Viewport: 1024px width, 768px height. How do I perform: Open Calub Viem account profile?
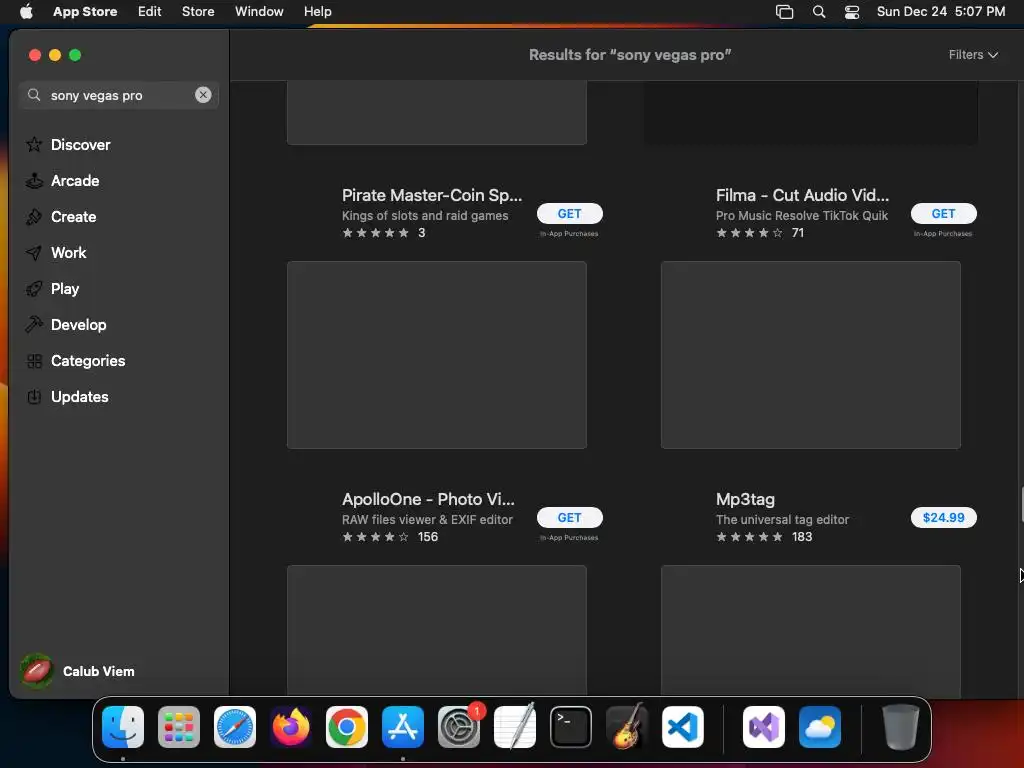click(x=77, y=671)
